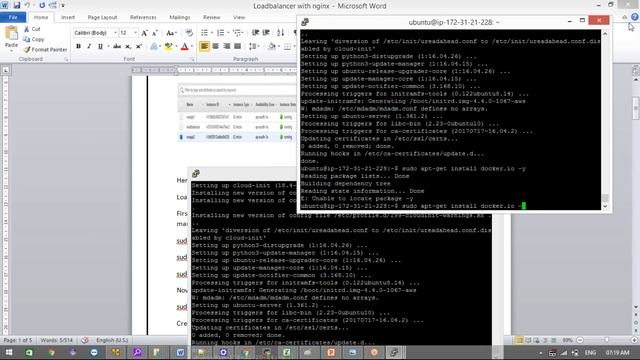Open the Clipboard pane launcher
Viewport: 640px width, 360px height.
[66, 60]
